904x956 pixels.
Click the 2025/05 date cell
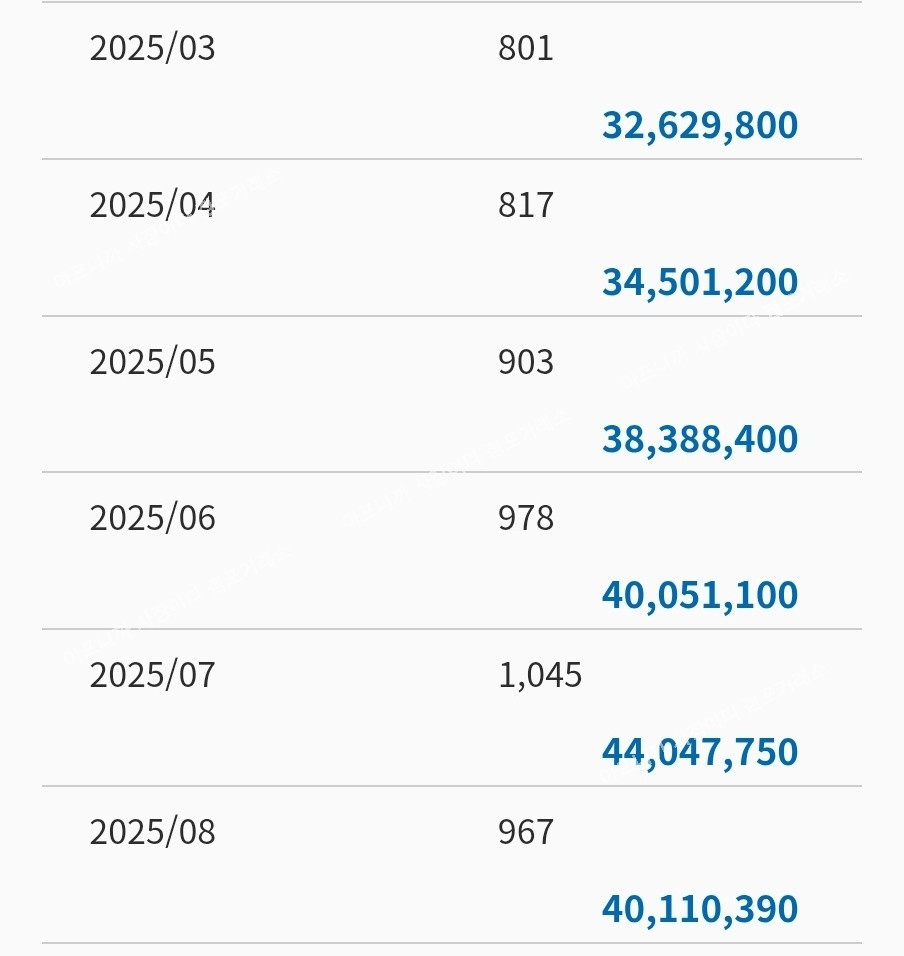[x=152, y=362]
